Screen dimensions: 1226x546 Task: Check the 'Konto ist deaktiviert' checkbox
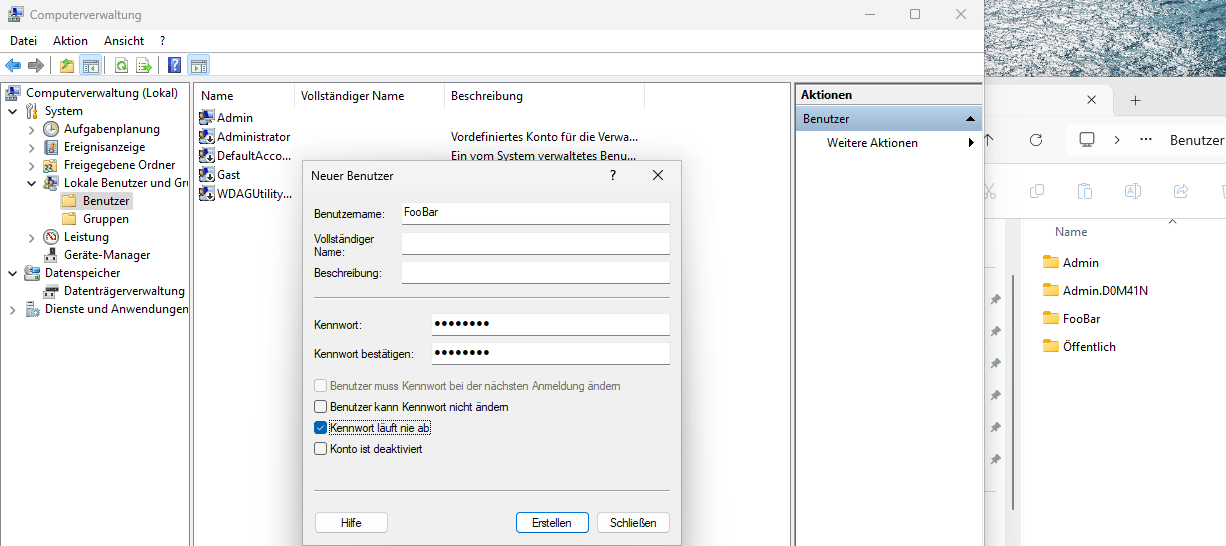pyautogui.click(x=321, y=449)
